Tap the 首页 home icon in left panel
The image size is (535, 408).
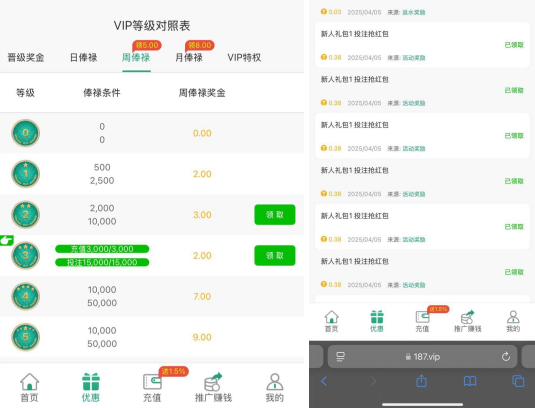click(29, 382)
